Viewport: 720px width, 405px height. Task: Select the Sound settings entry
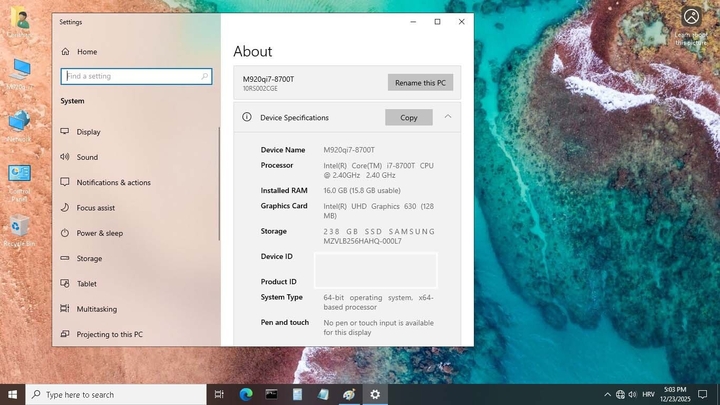87,157
